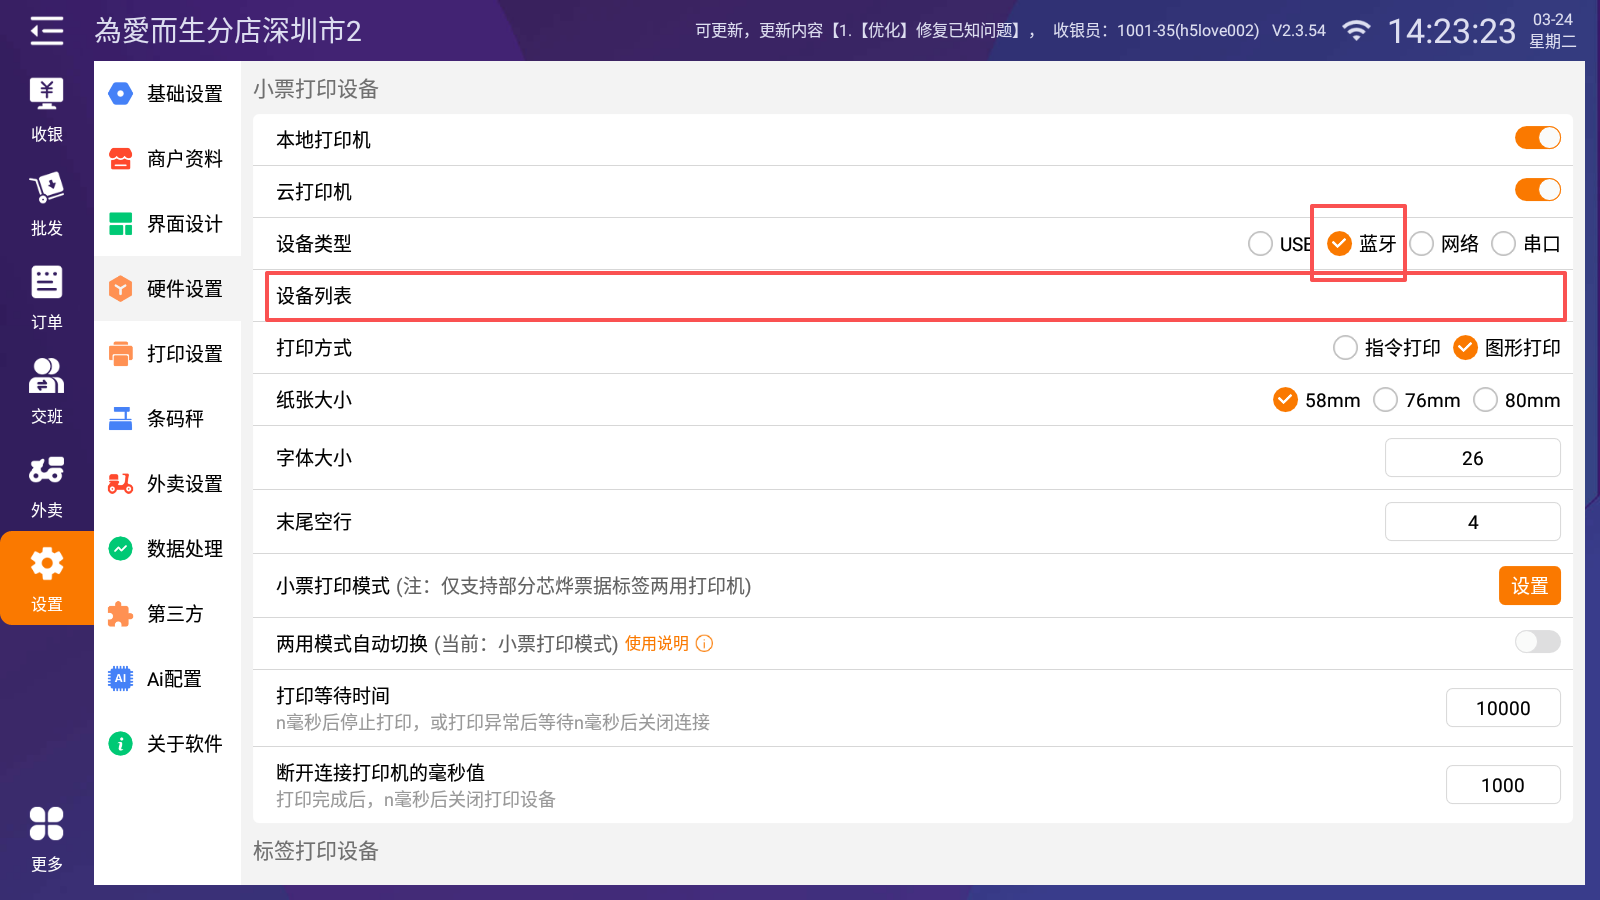Open the 订单 orders icon
This screenshot has height=900, width=1600.
tap(46, 283)
